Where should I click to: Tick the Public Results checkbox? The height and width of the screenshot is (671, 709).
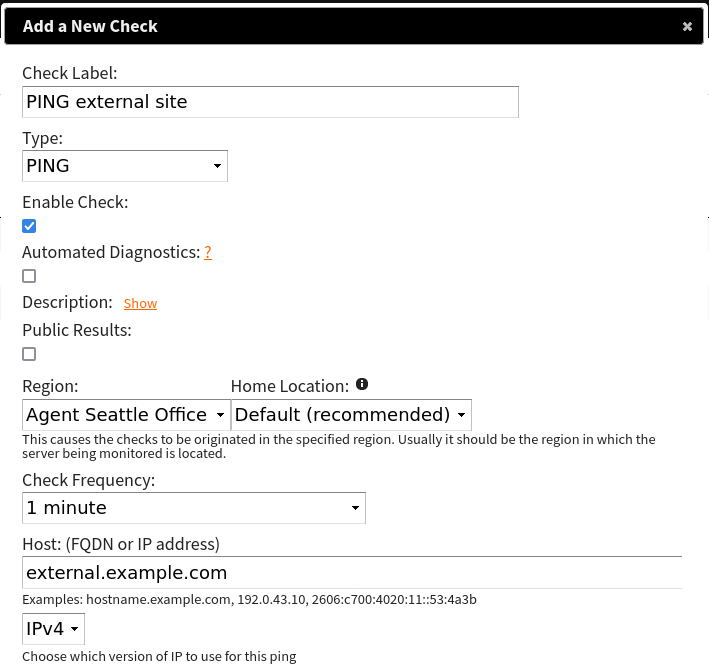click(29, 354)
